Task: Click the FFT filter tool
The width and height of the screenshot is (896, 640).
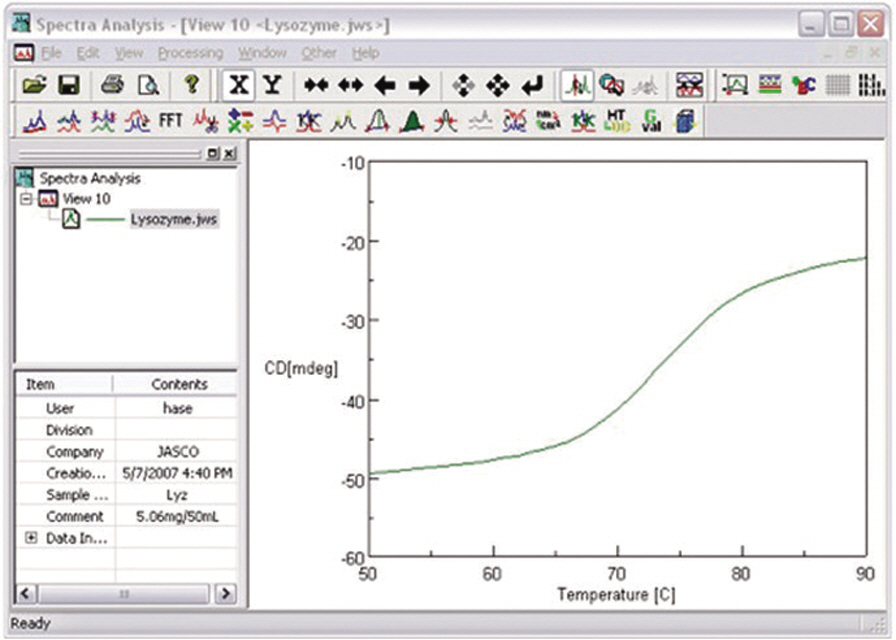Action: (x=170, y=122)
